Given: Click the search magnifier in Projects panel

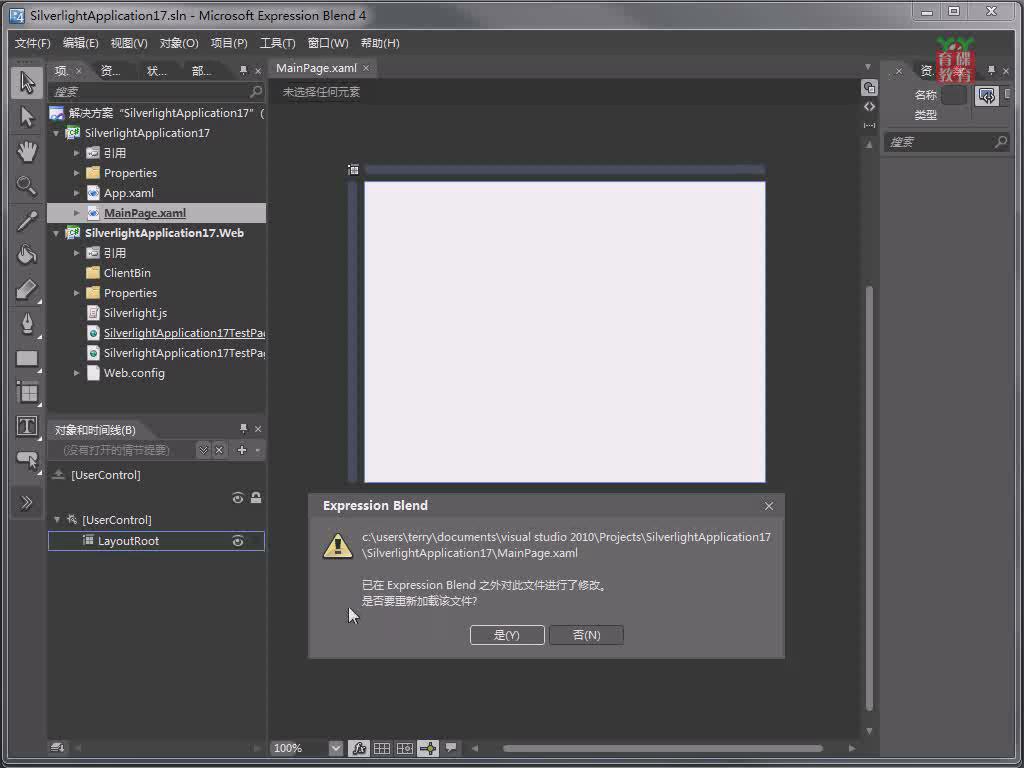Looking at the screenshot, I should (x=255, y=91).
